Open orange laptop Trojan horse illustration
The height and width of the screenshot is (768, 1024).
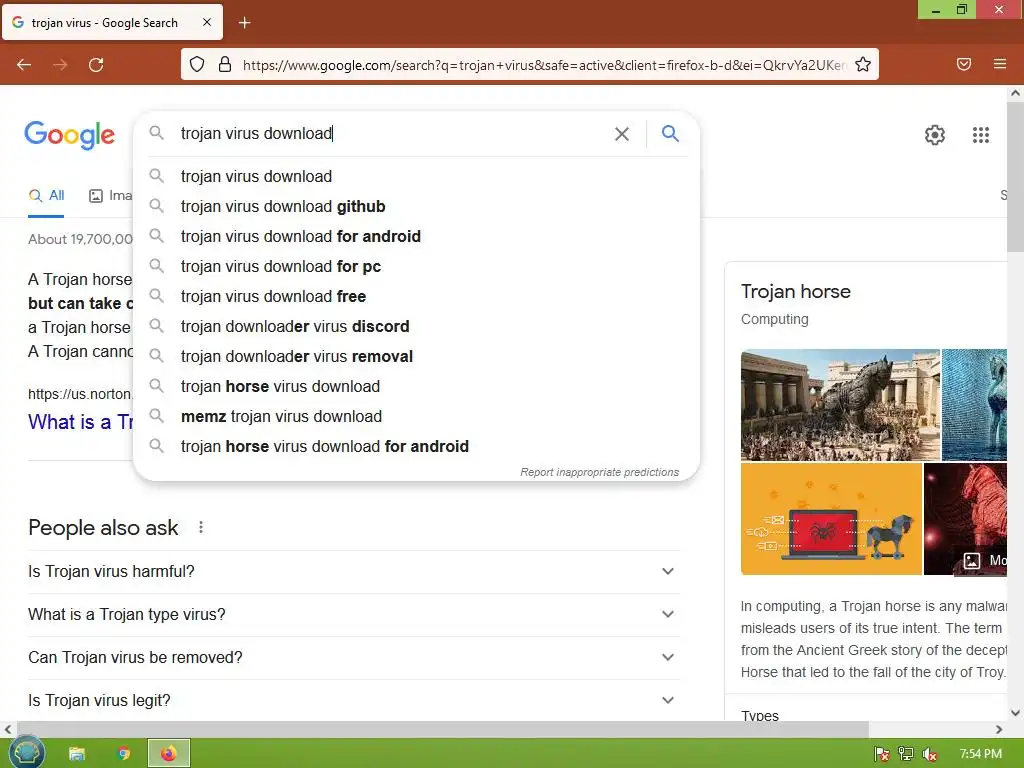[x=831, y=519]
